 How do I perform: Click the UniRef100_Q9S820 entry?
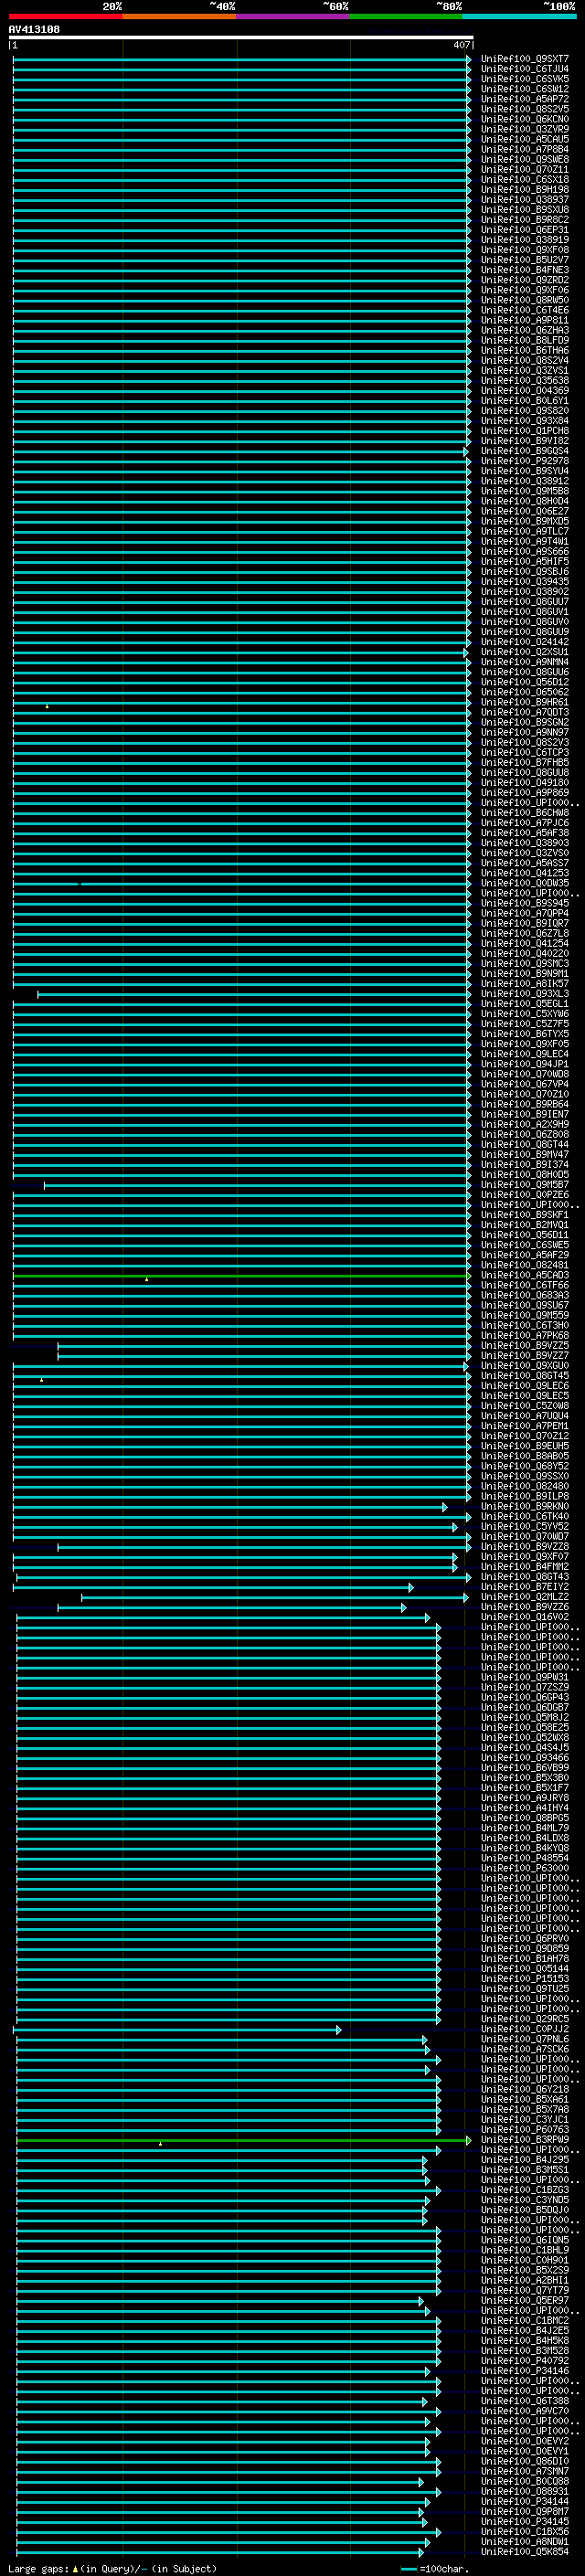[x=525, y=411]
